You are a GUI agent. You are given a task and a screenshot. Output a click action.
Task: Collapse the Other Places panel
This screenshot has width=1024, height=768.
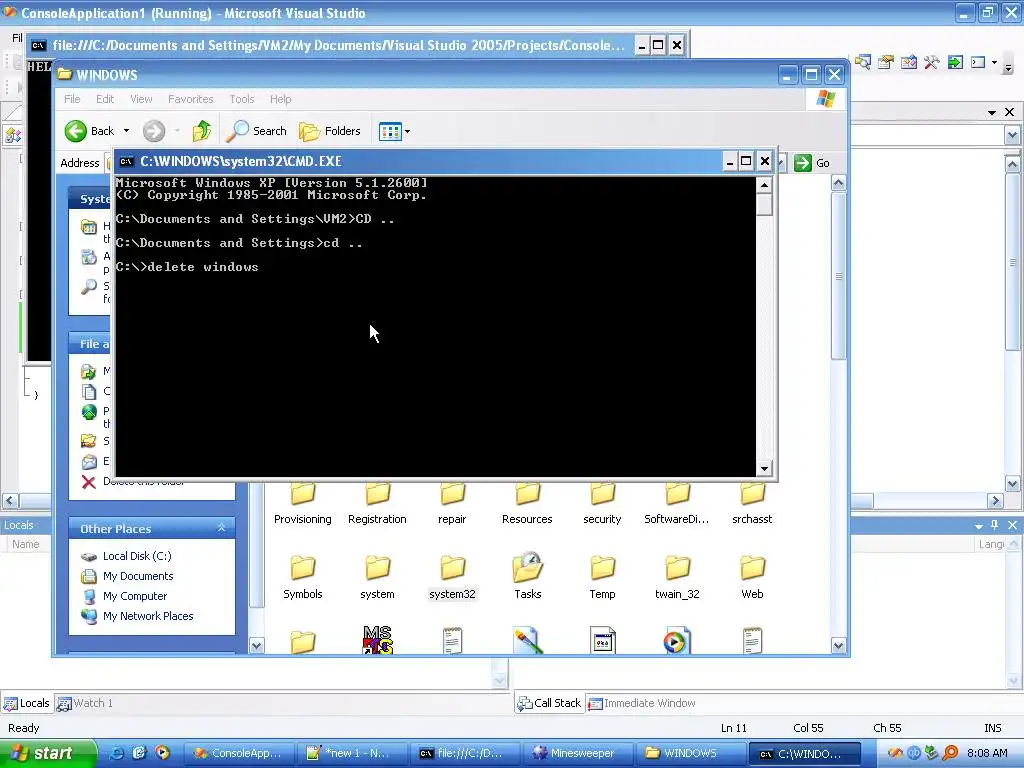(221, 528)
